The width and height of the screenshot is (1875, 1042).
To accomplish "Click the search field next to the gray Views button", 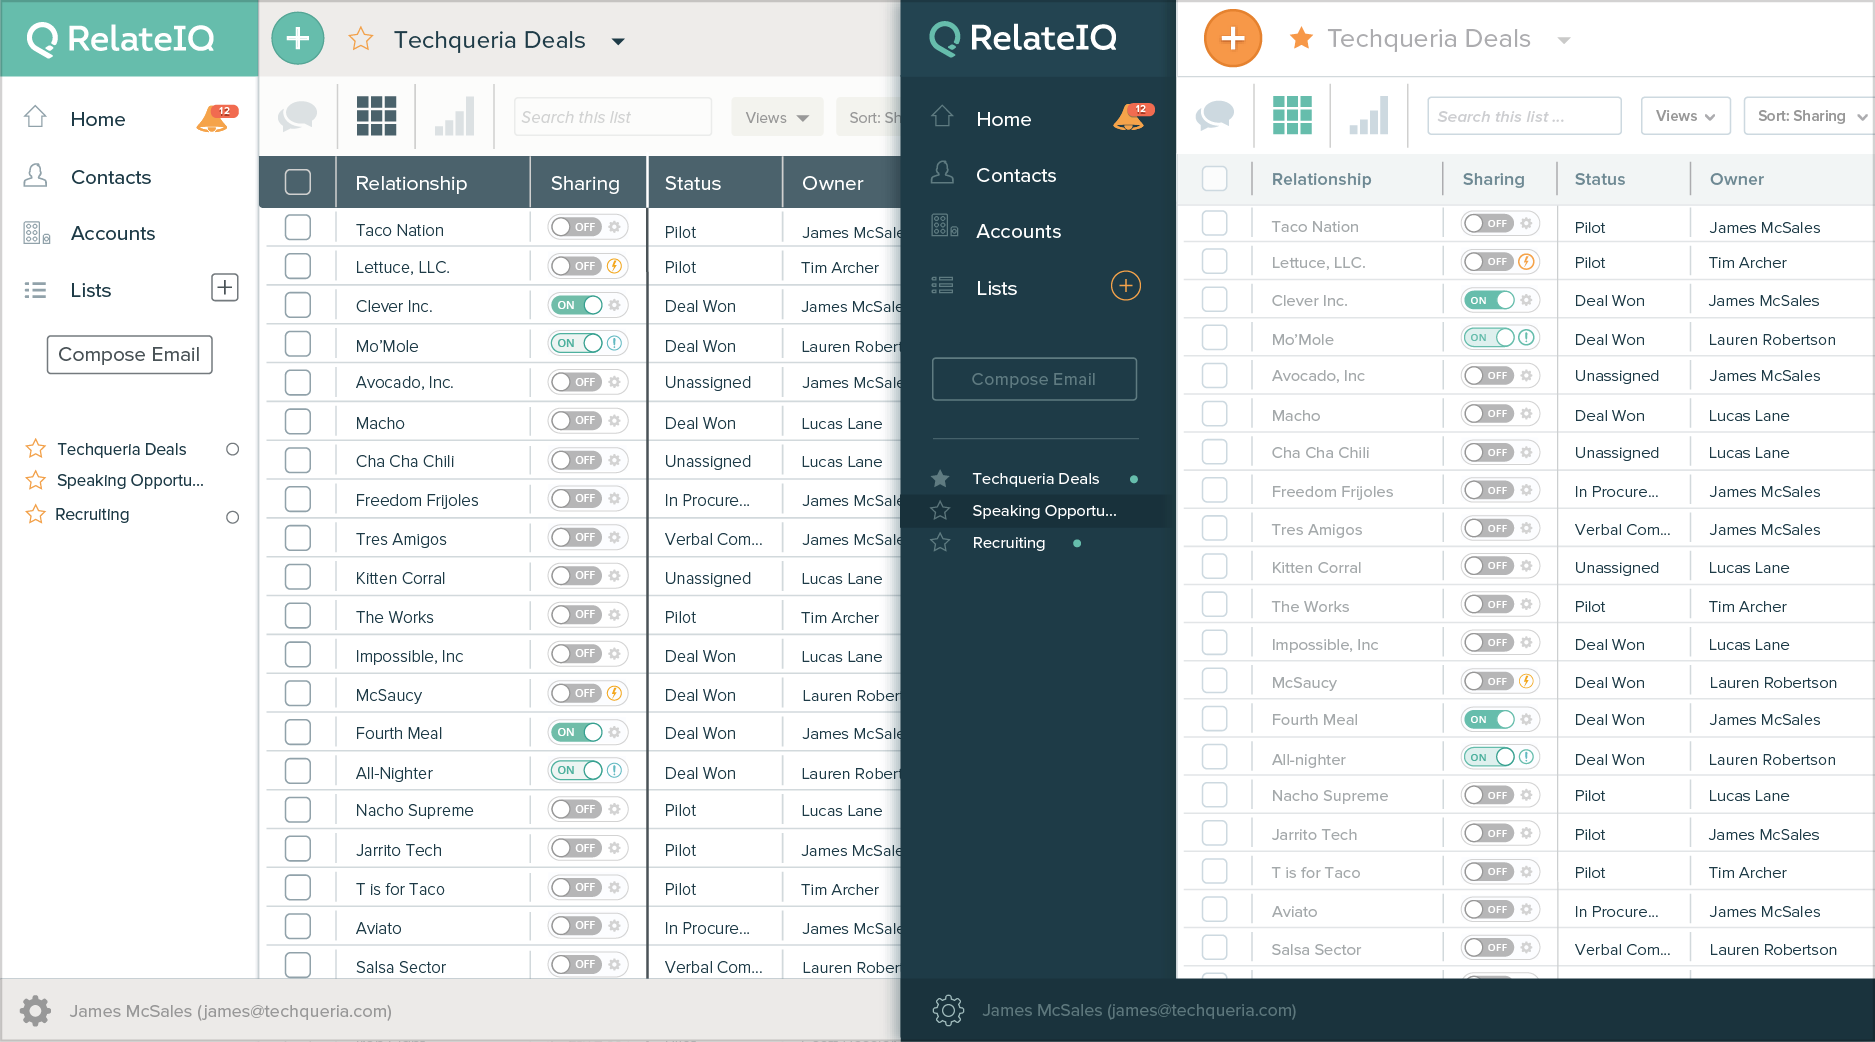I will (612, 117).
